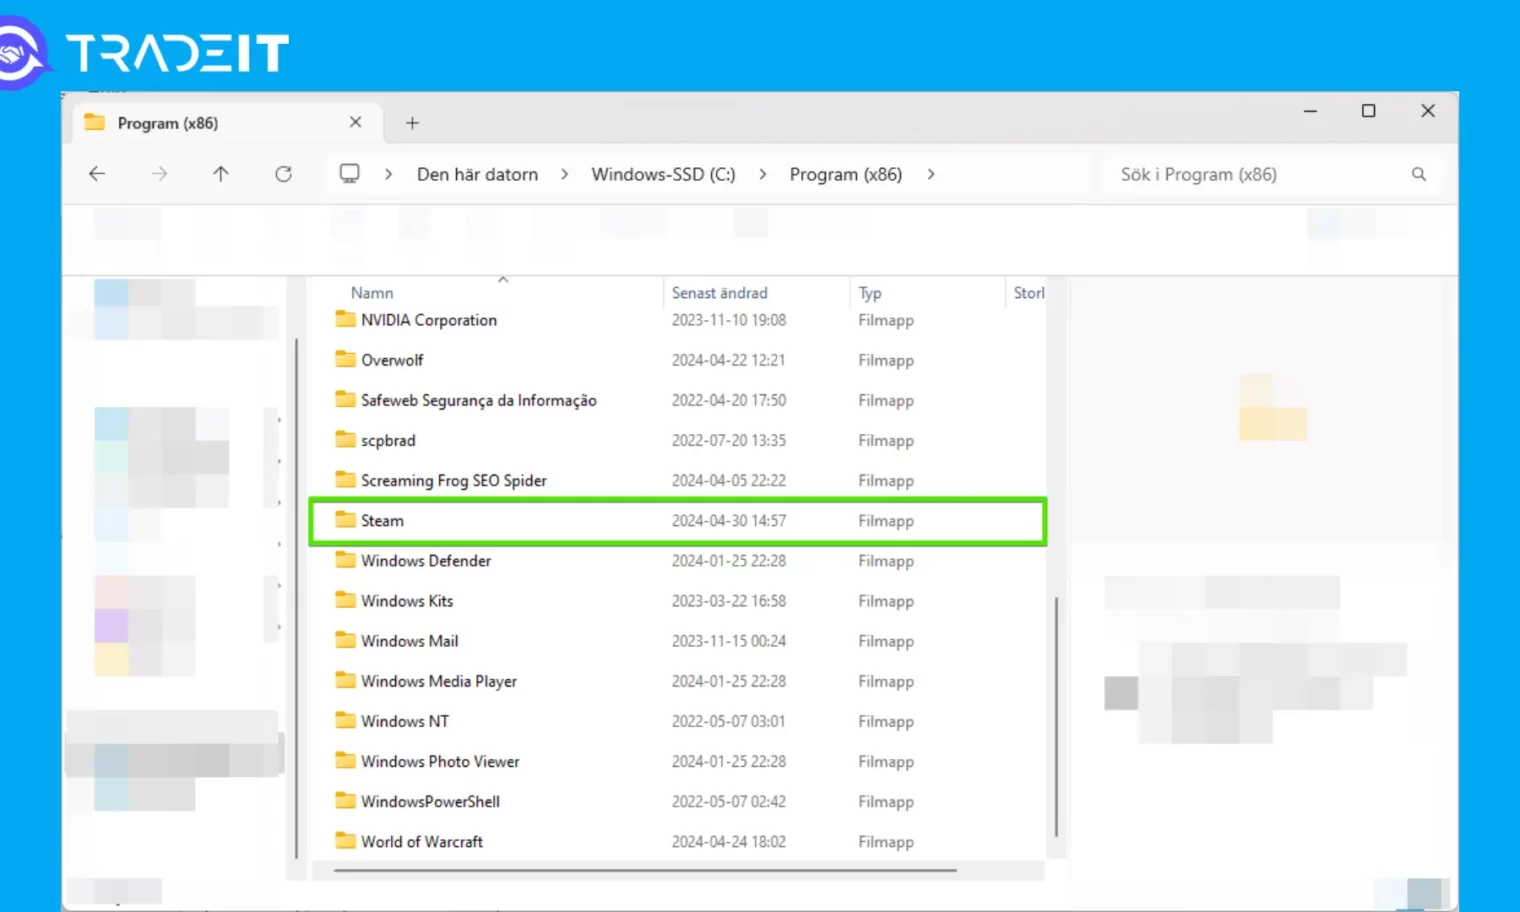Image resolution: width=1520 pixels, height=912 pixels.
Task: Click the file list vertical scrollbar
Action: 1056,717
